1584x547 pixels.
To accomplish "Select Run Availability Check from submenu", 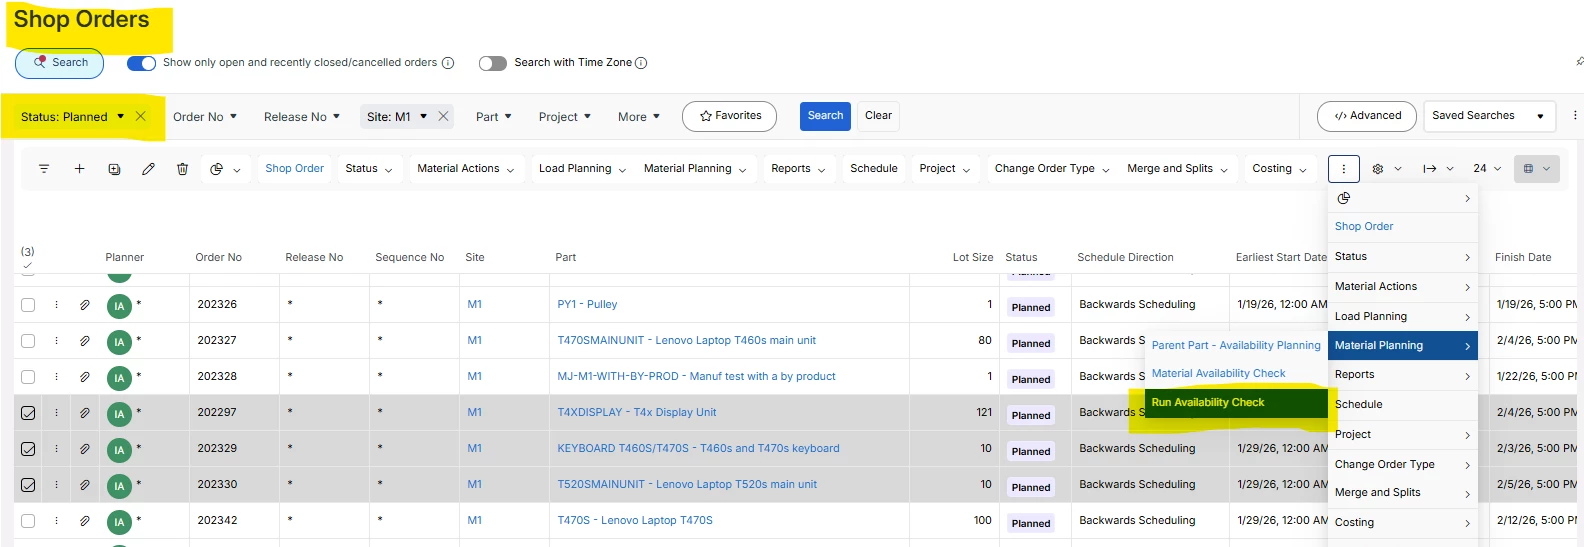I will coord(1208,403).
